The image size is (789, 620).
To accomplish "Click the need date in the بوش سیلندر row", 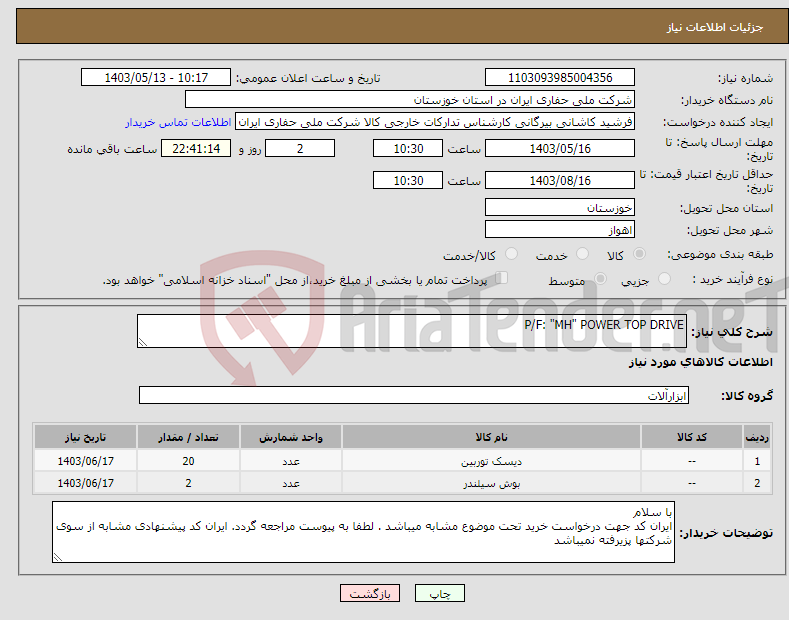I will [x=86, y=483].
